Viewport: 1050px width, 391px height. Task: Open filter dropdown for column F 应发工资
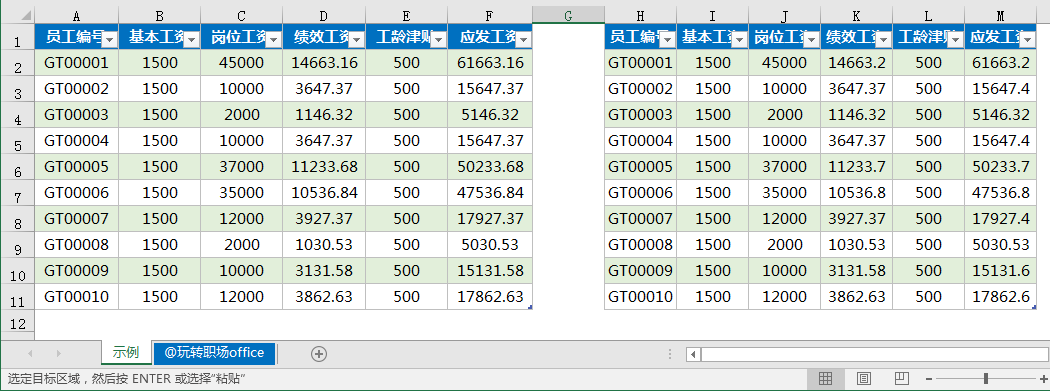(523, 41)
